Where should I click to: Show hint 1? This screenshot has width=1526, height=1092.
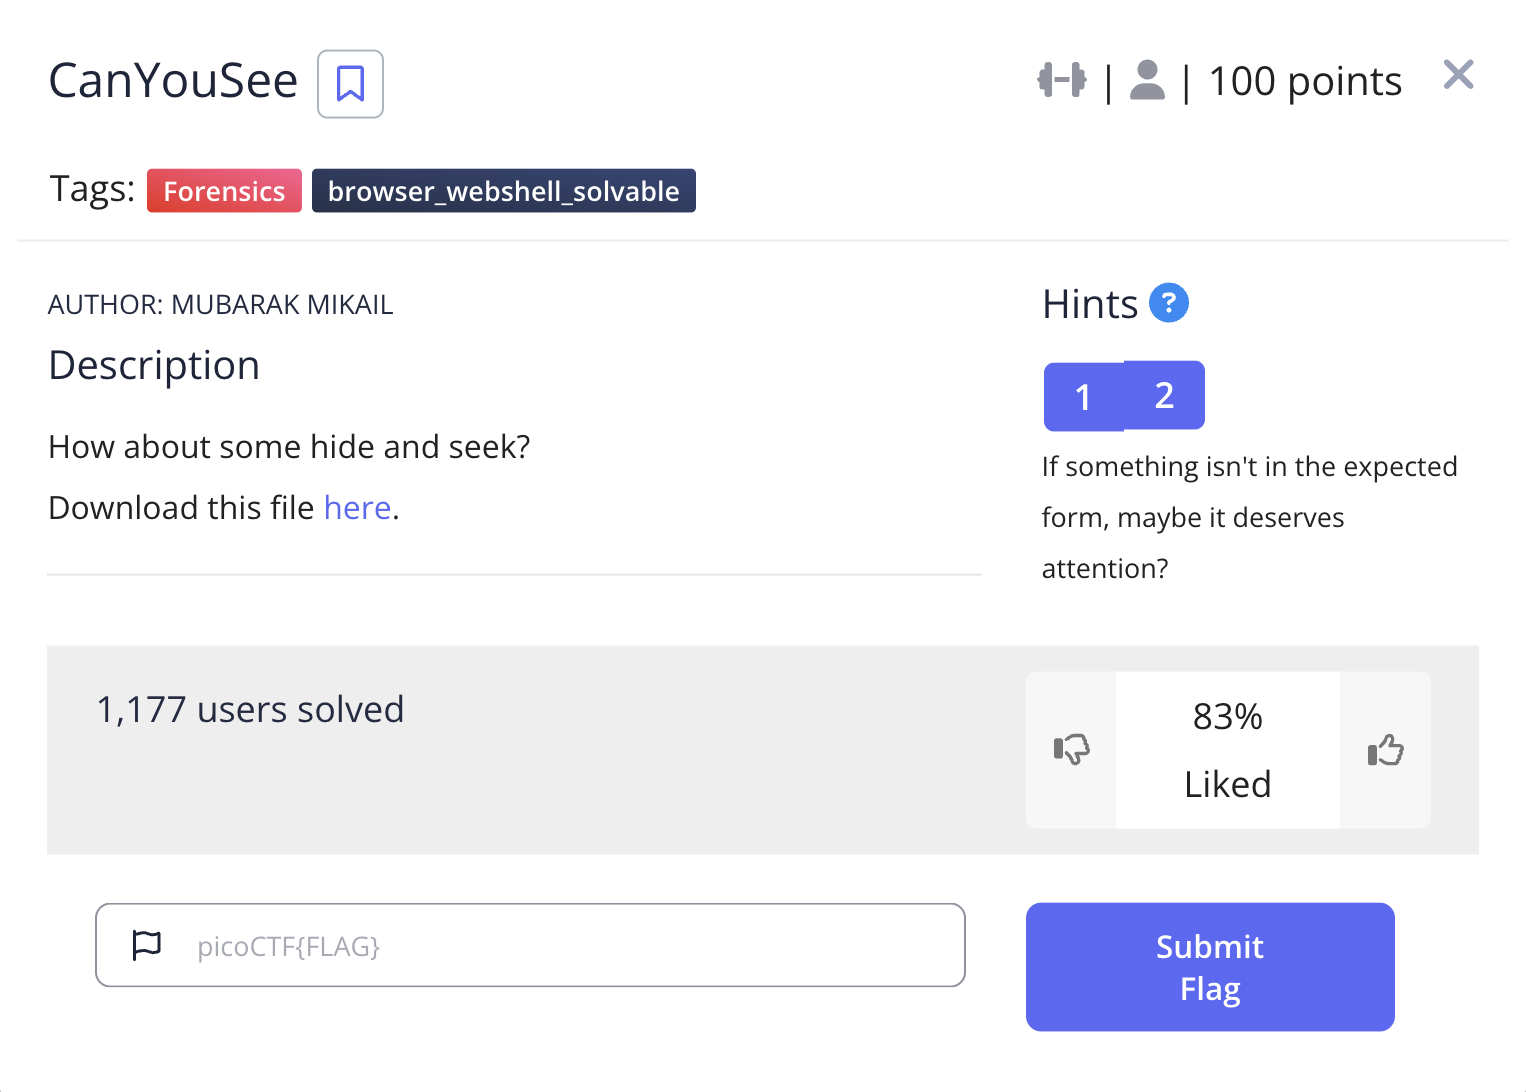click(1083, 397)
